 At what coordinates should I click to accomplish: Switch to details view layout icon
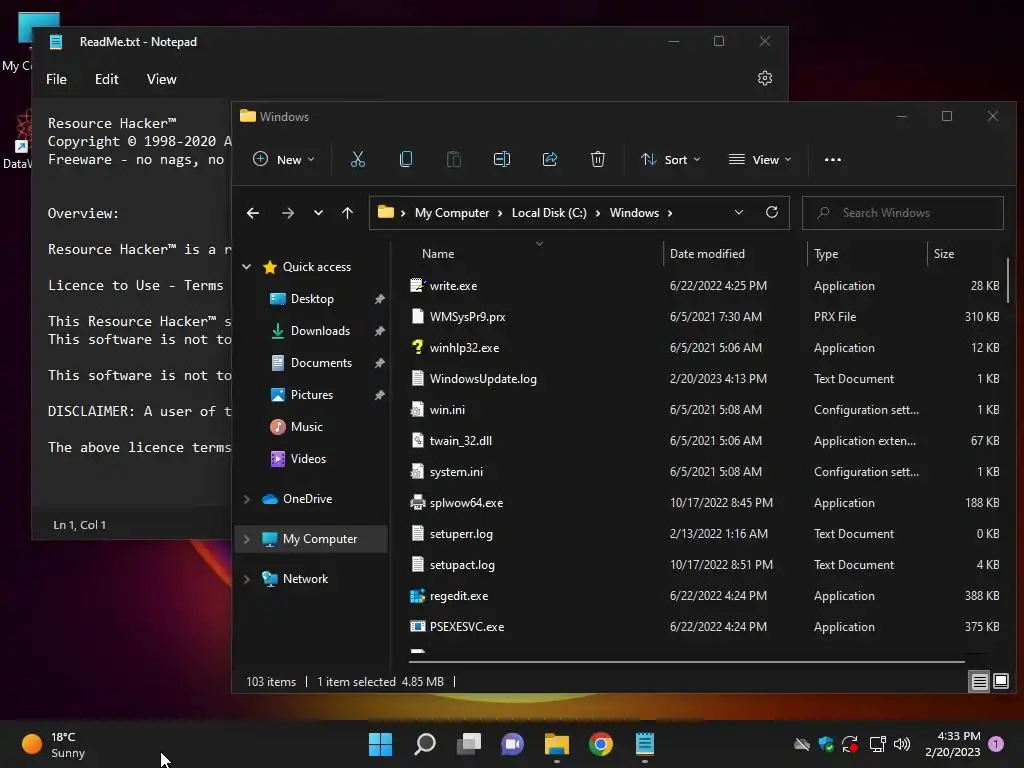pyautogui.click(x=980, y=682)
